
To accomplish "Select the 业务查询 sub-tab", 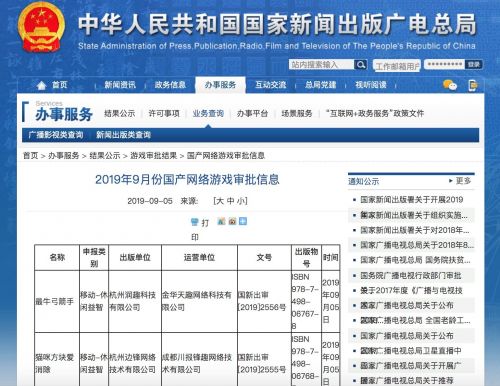I will coord(208,114).
